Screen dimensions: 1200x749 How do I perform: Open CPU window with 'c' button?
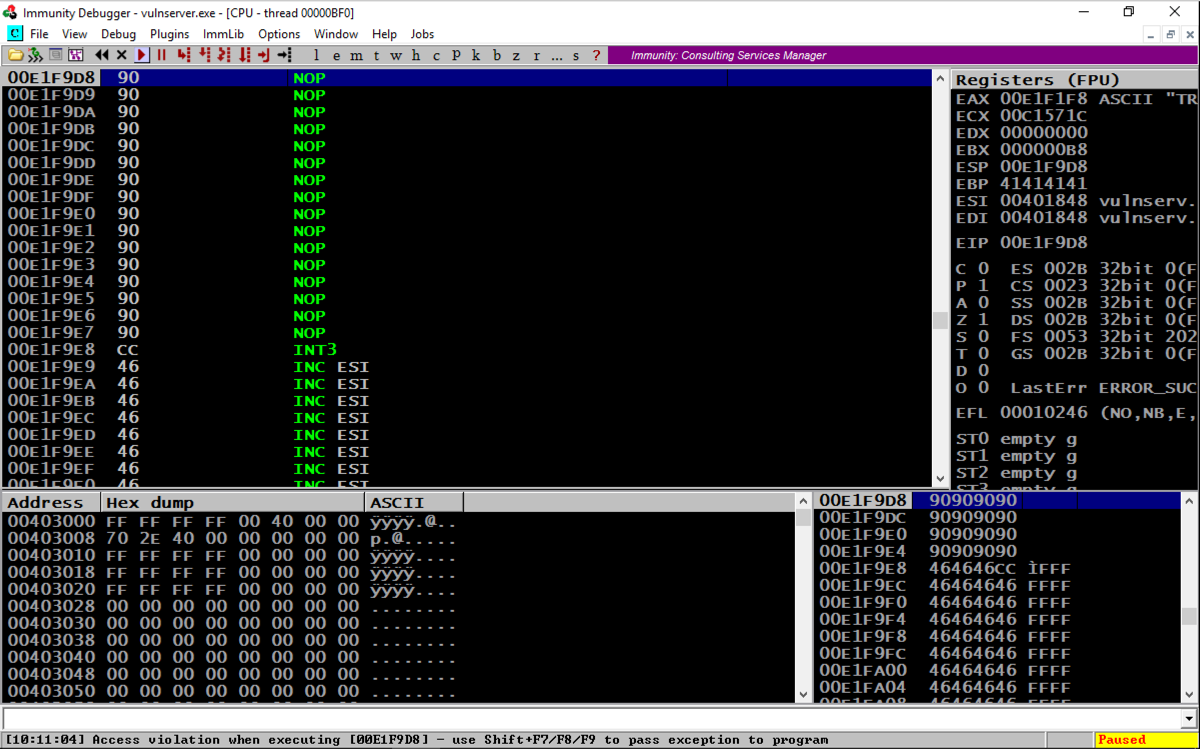pyautogui.click(x=436, y=55)
